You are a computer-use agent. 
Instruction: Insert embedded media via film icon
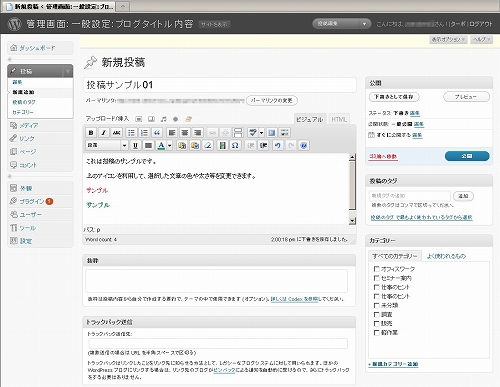tap(223, 145)
